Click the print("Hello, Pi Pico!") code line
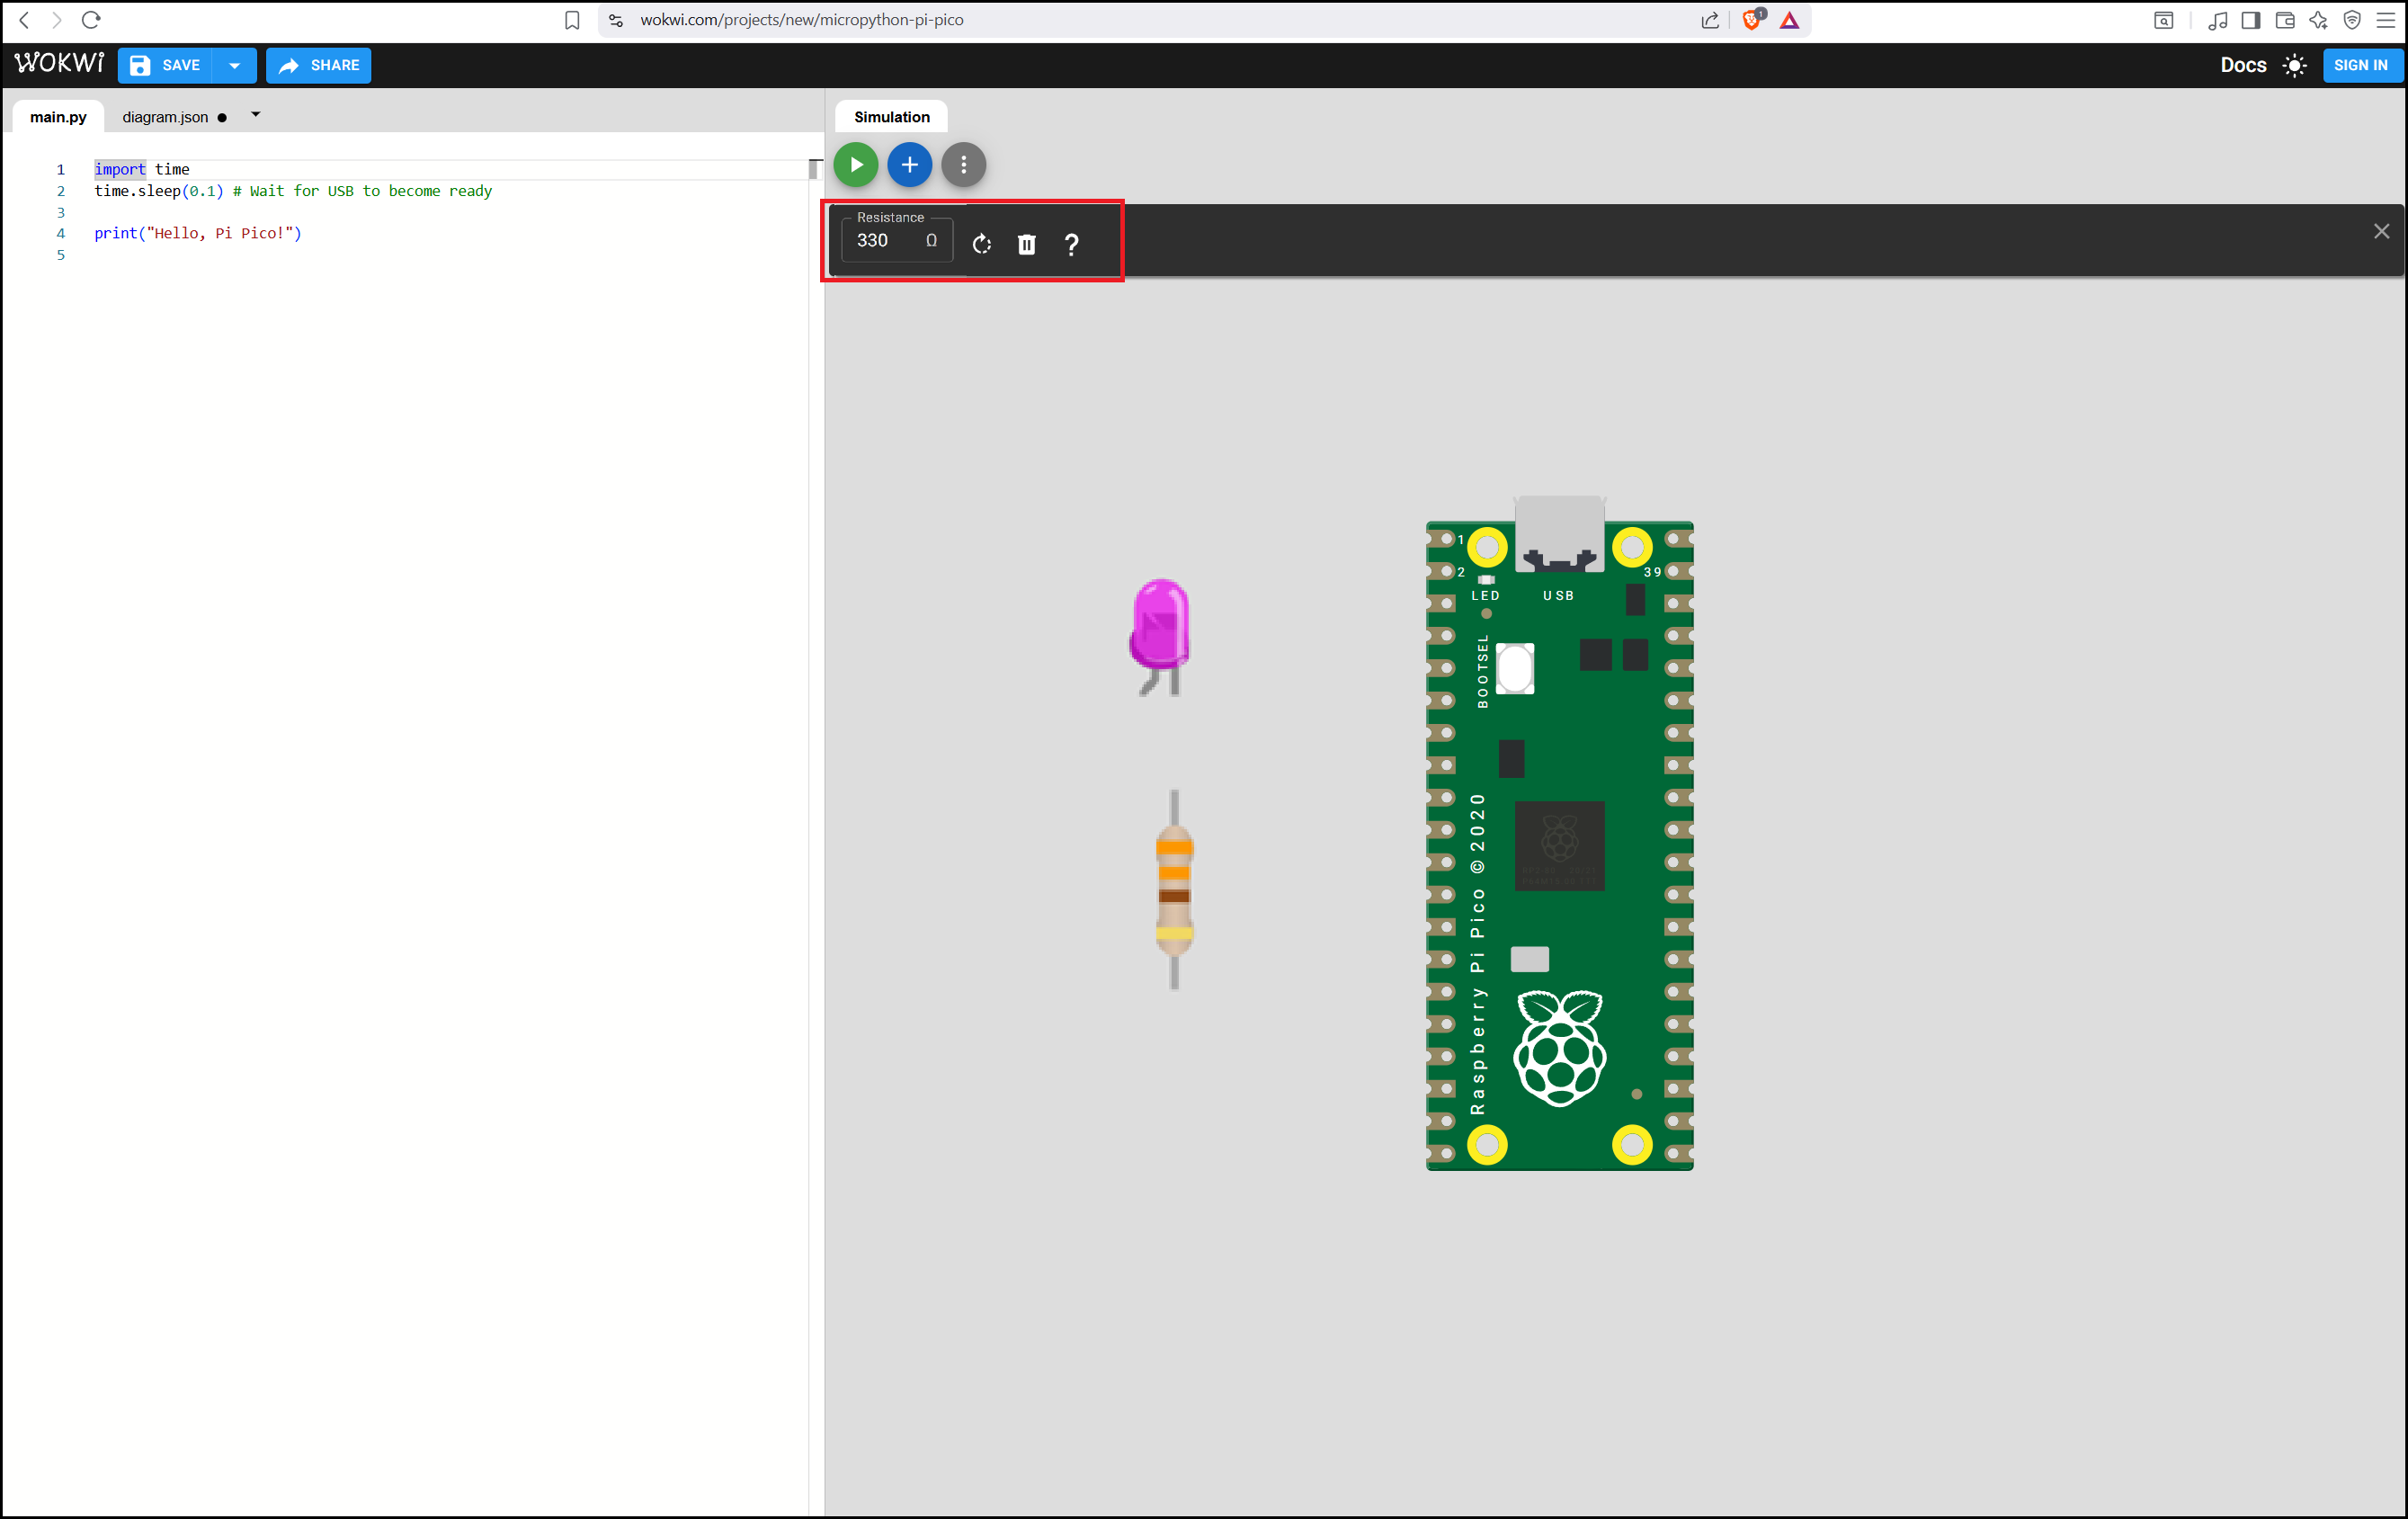This screenshot has height=1519, width=2408. click(198, 233)
